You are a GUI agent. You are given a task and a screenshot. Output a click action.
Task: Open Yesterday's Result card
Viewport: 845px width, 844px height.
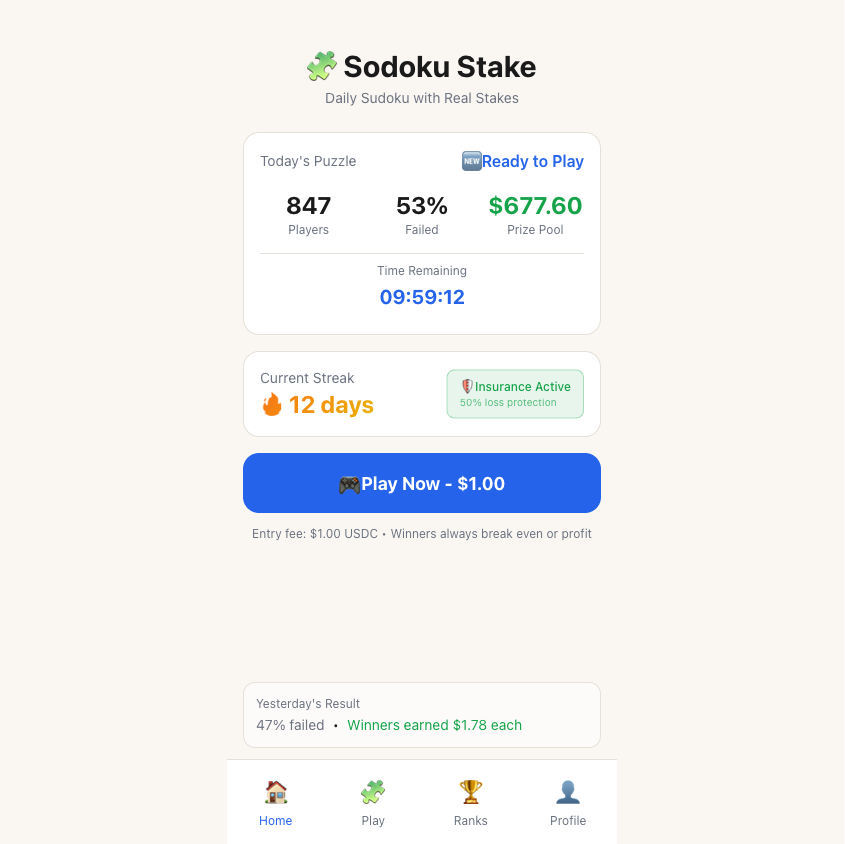[422, 714]
